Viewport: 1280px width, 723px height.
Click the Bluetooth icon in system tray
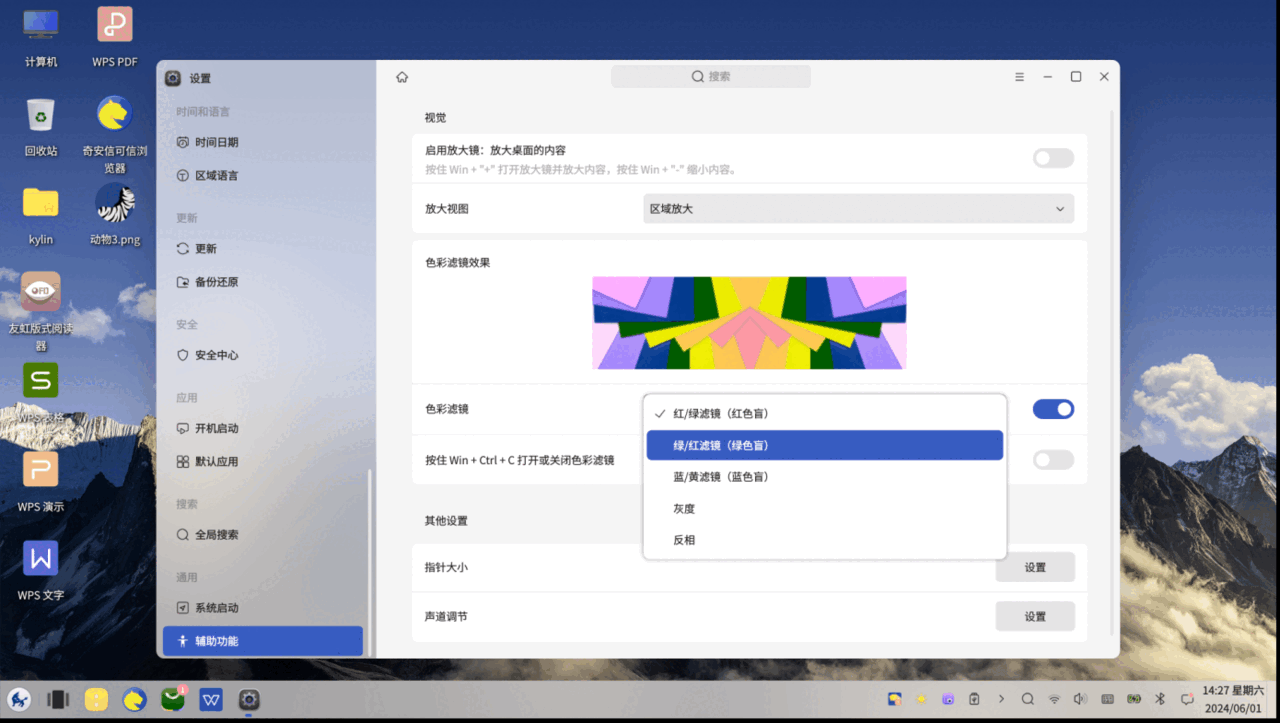click(x=1160, y=699)
